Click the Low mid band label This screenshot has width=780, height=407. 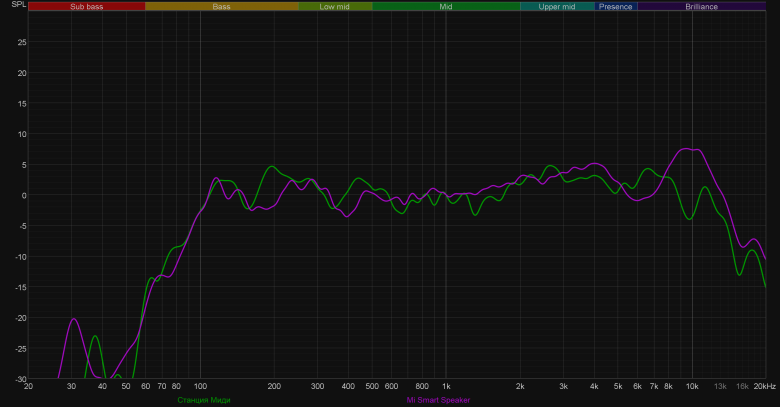[334, 6]
